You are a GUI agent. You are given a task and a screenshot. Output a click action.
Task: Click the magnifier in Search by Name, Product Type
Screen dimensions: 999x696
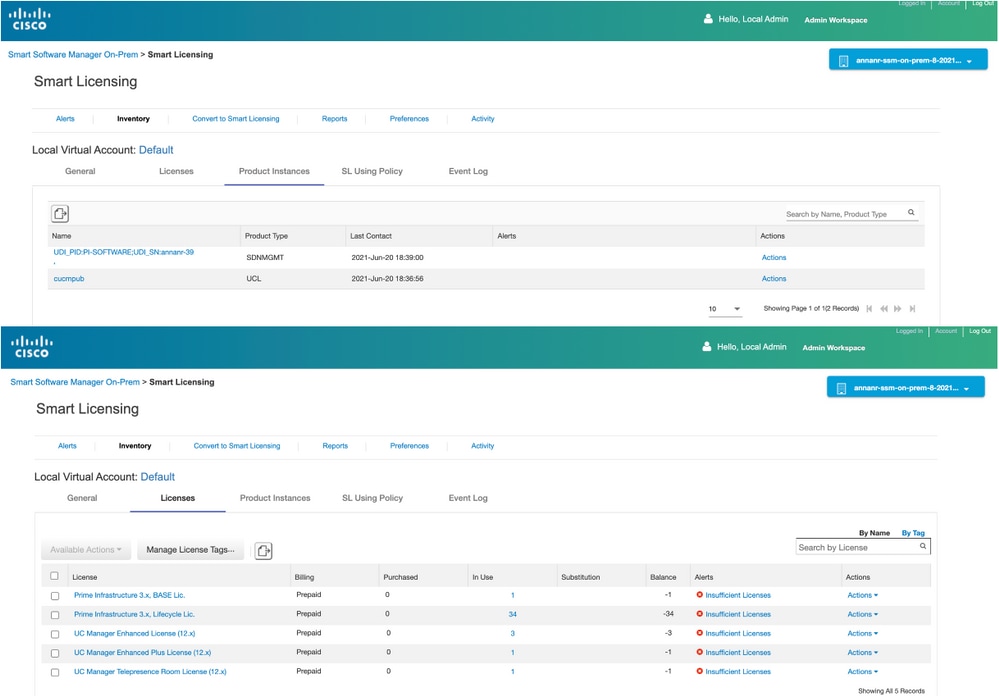[x=911, y=213]
